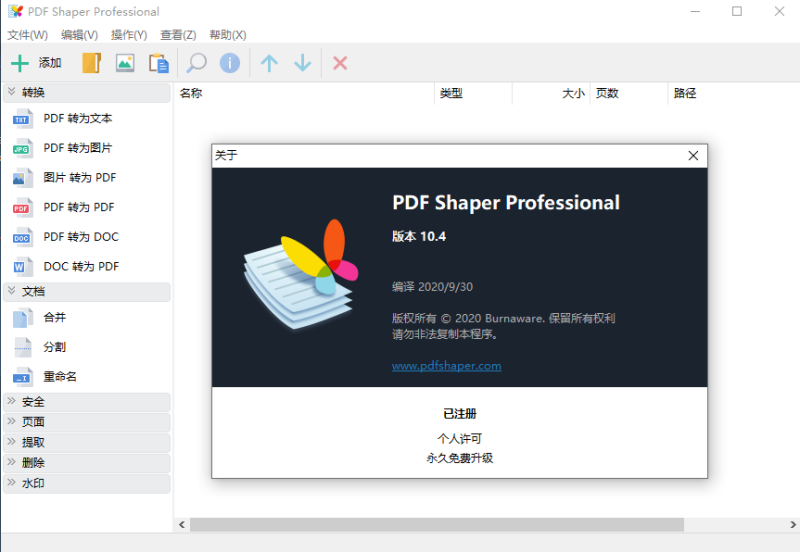
Task: Maximize the PDF Shaper window
Action: coord(737,11)
